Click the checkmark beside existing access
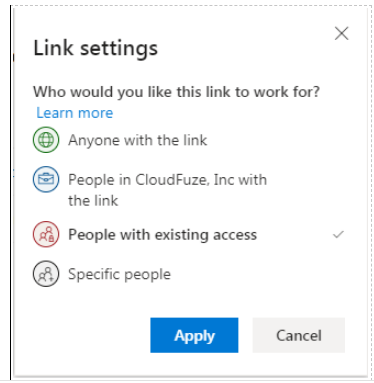 click(338, 235)
